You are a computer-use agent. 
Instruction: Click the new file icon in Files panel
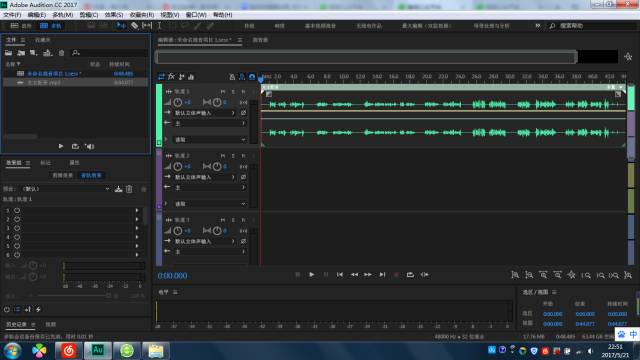pyautogui.click(x=33, y=53)
